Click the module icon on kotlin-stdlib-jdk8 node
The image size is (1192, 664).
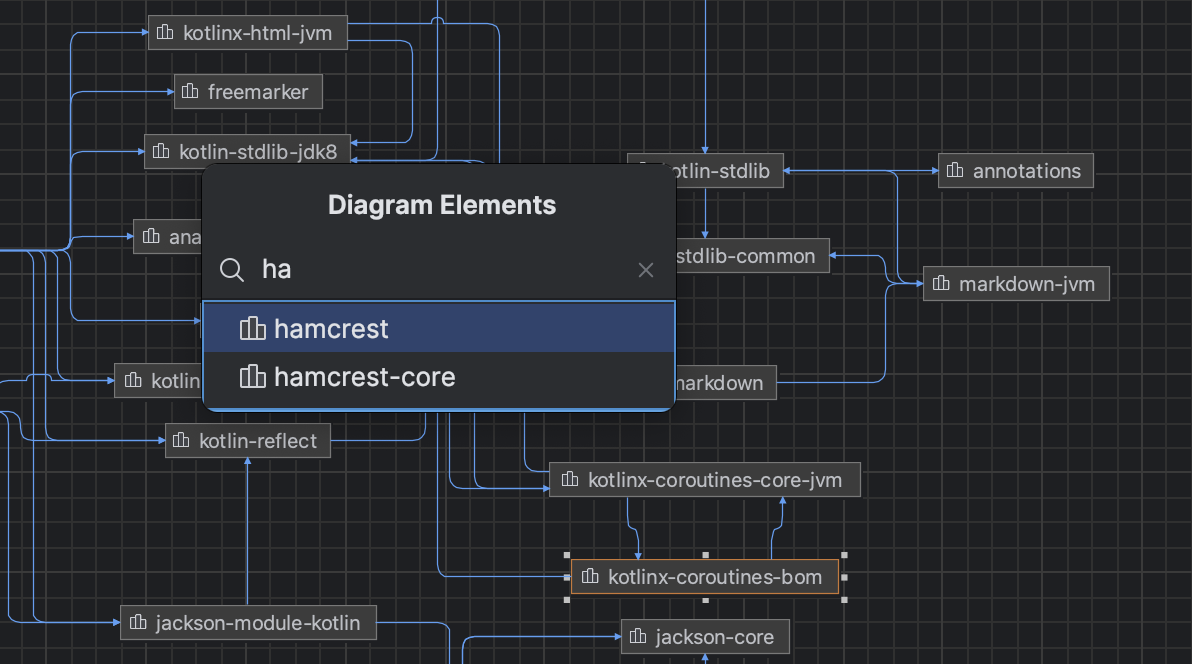163,151
